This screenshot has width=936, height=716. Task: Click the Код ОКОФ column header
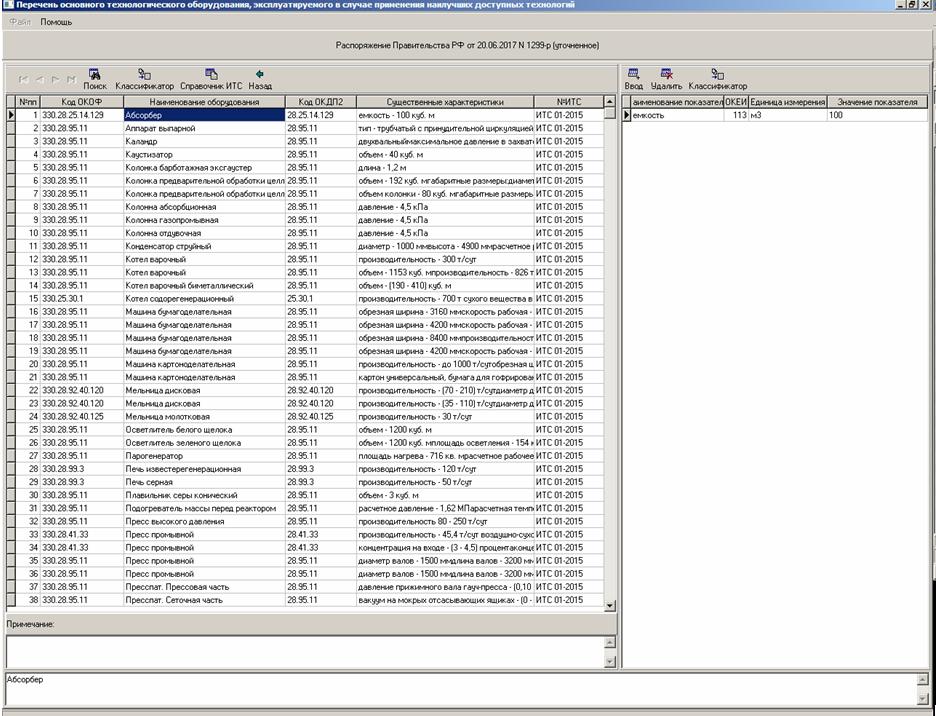click(x=81, y=102)
